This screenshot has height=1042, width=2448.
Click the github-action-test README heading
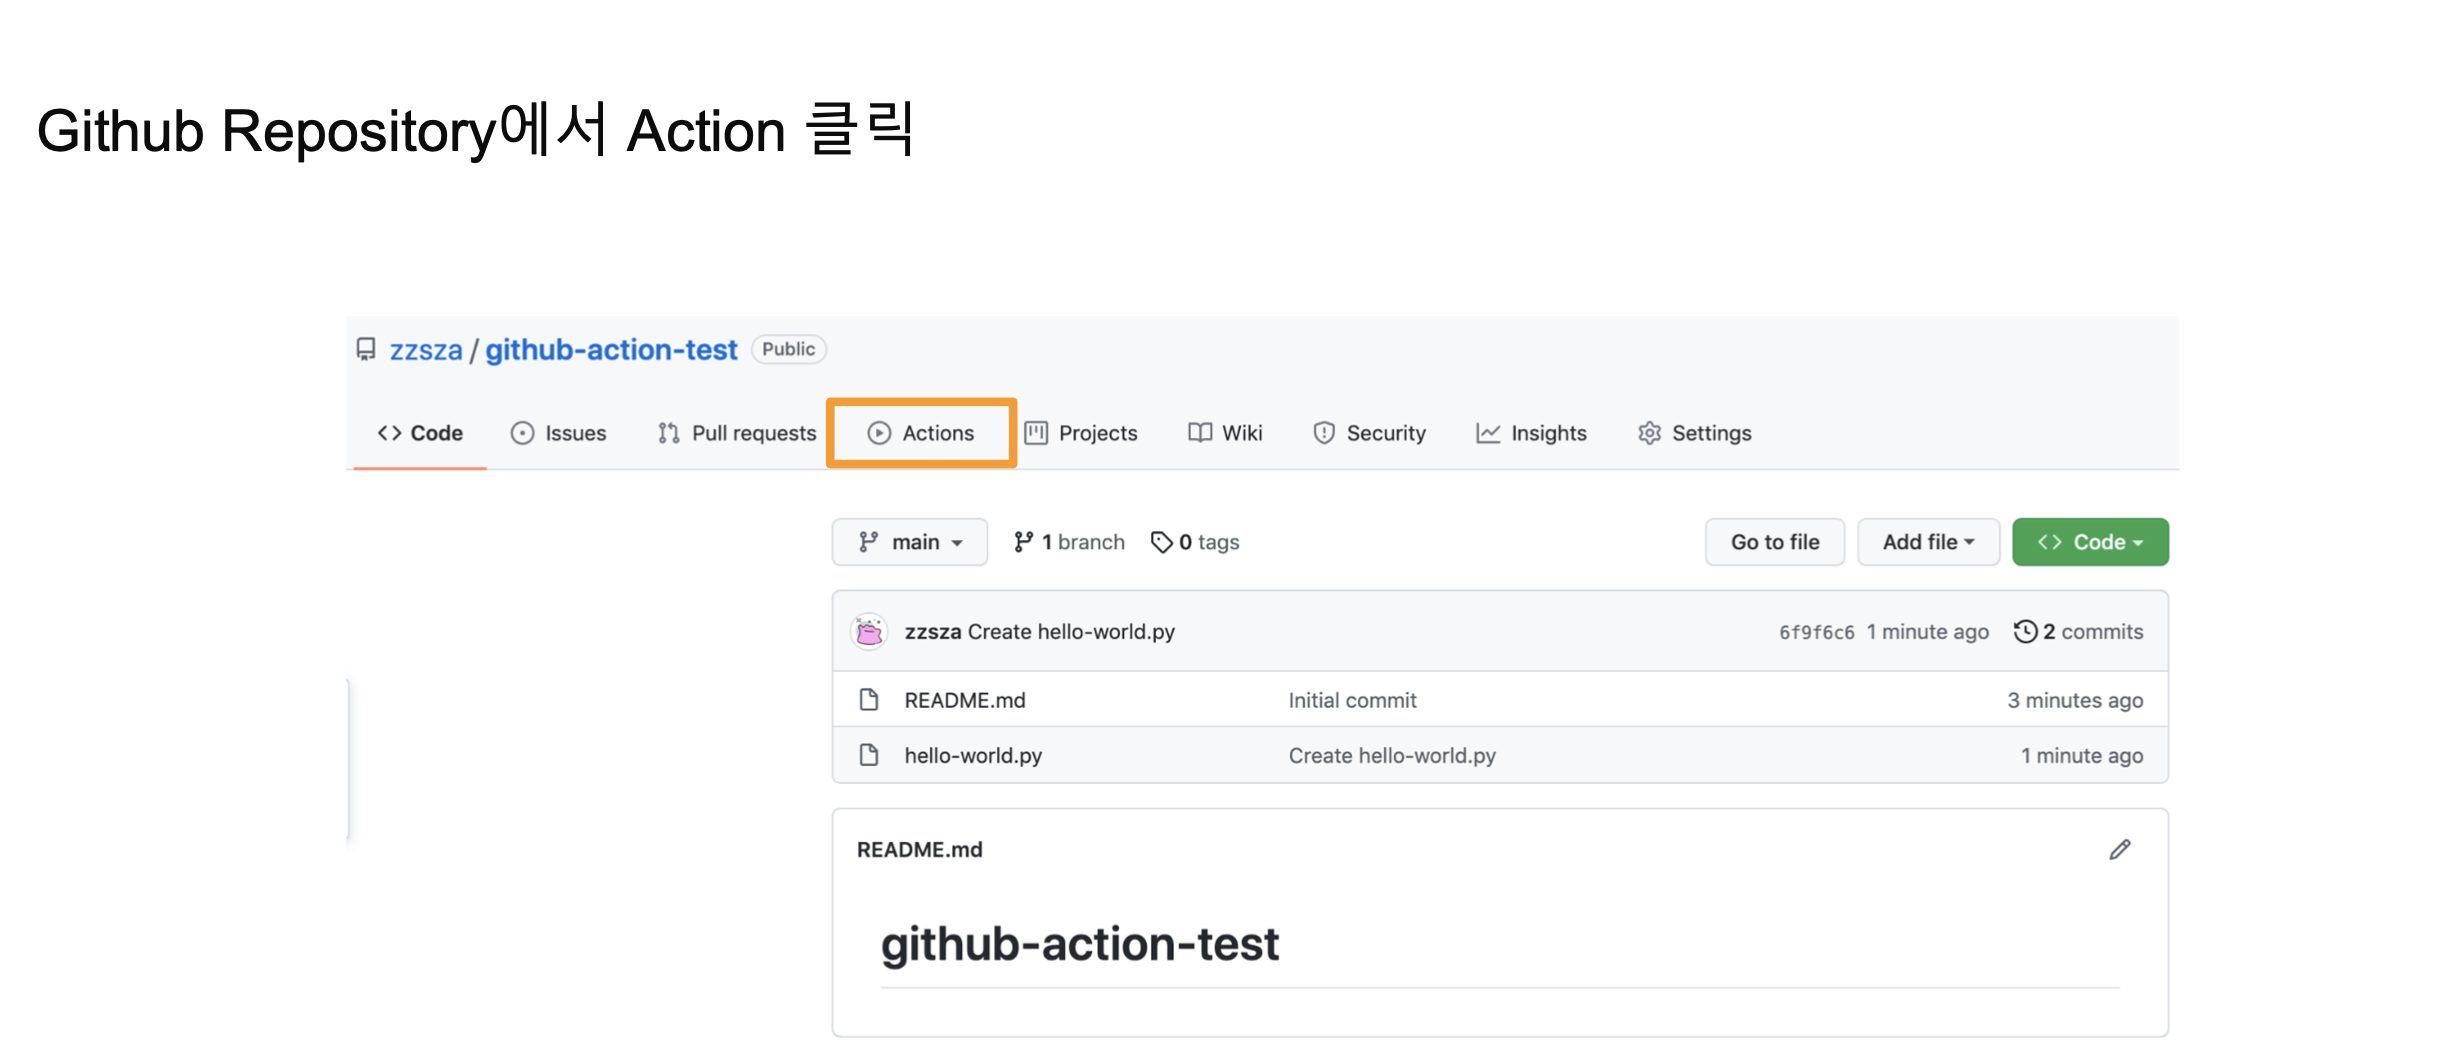(x=1079, y=944)
